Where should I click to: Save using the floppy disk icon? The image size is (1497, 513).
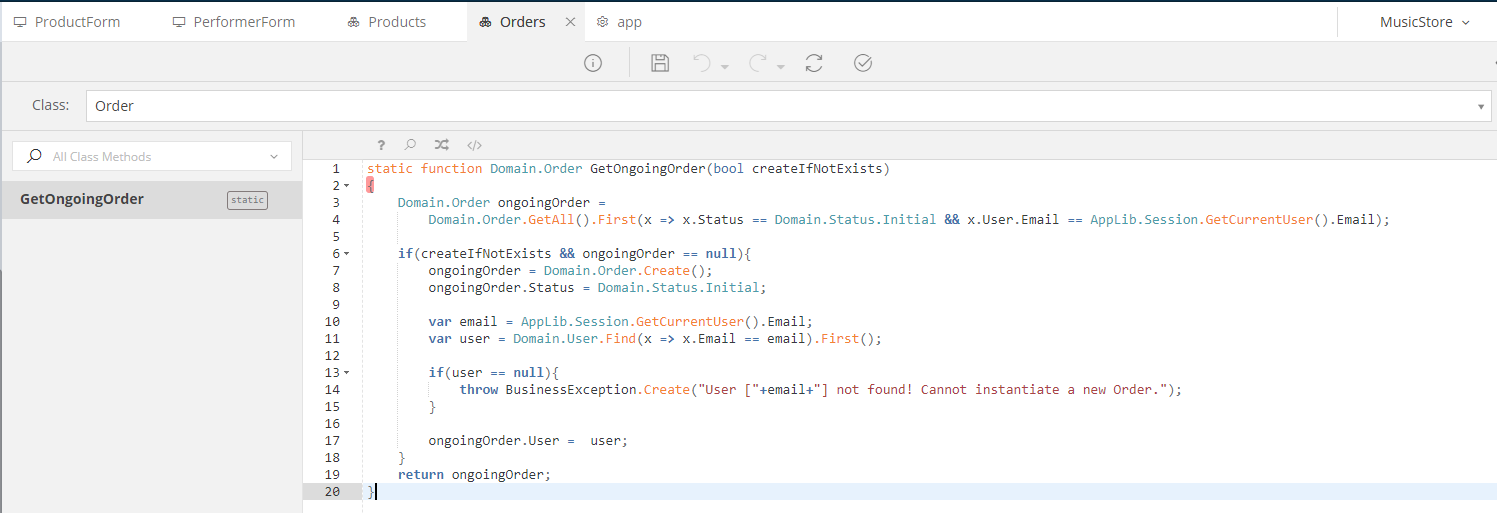[660, 63]
